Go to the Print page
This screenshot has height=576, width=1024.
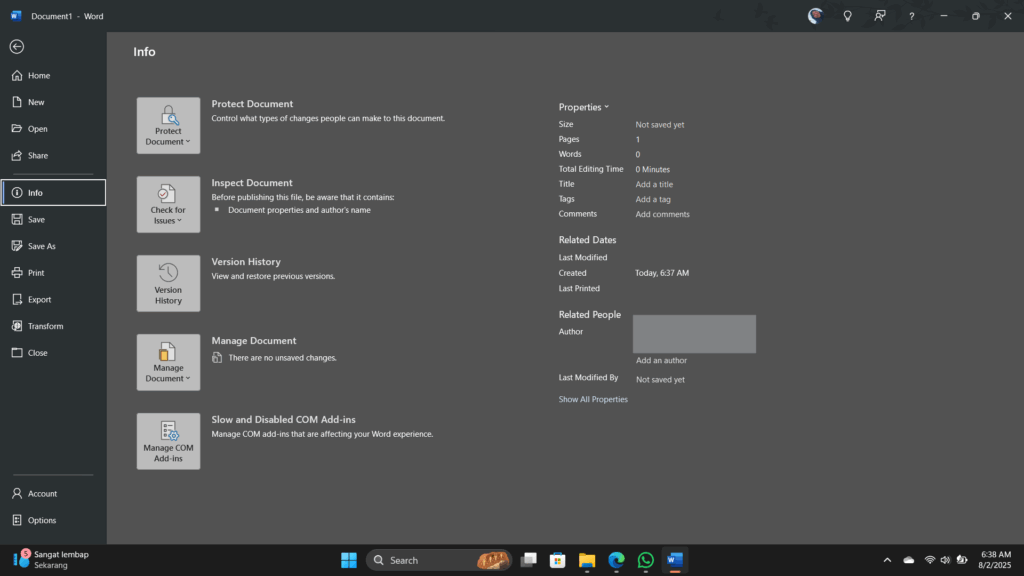pyautogui.click(x=53, y=273)
